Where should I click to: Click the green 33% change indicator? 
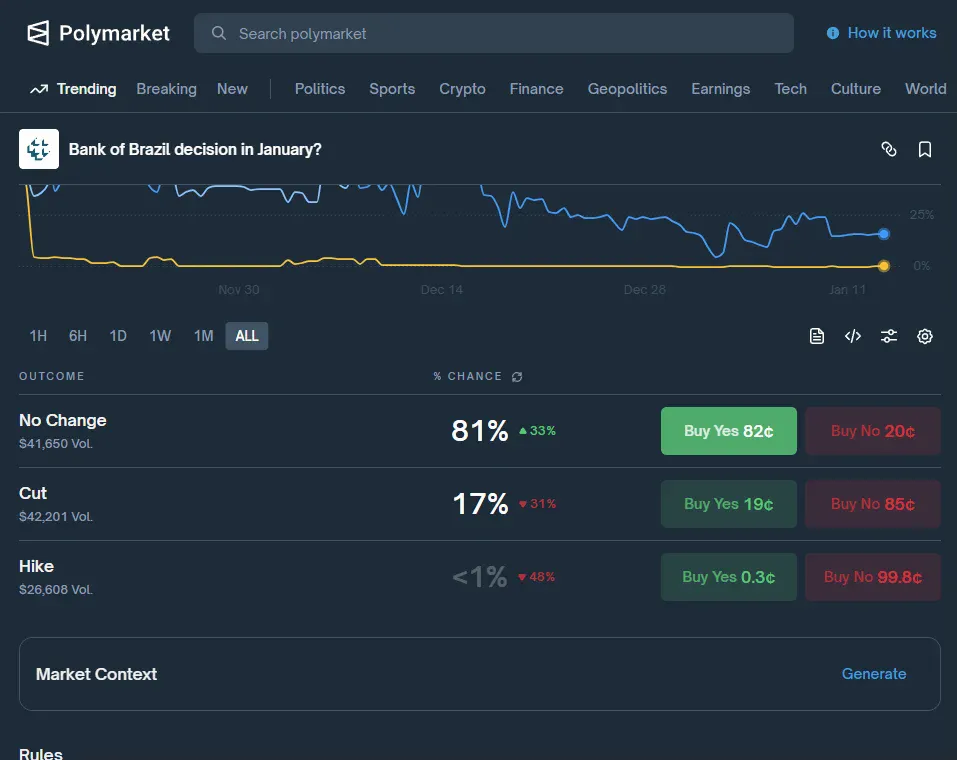click(x=537, y=431)
